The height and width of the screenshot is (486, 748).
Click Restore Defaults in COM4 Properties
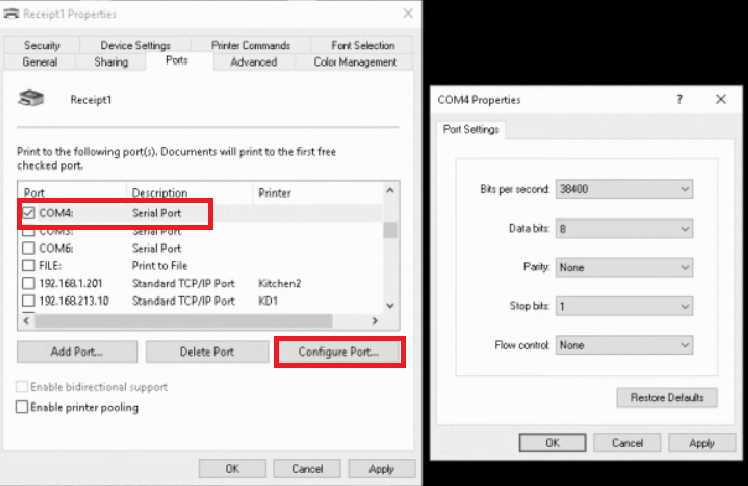pyautogui.click(x=667, y=397)
